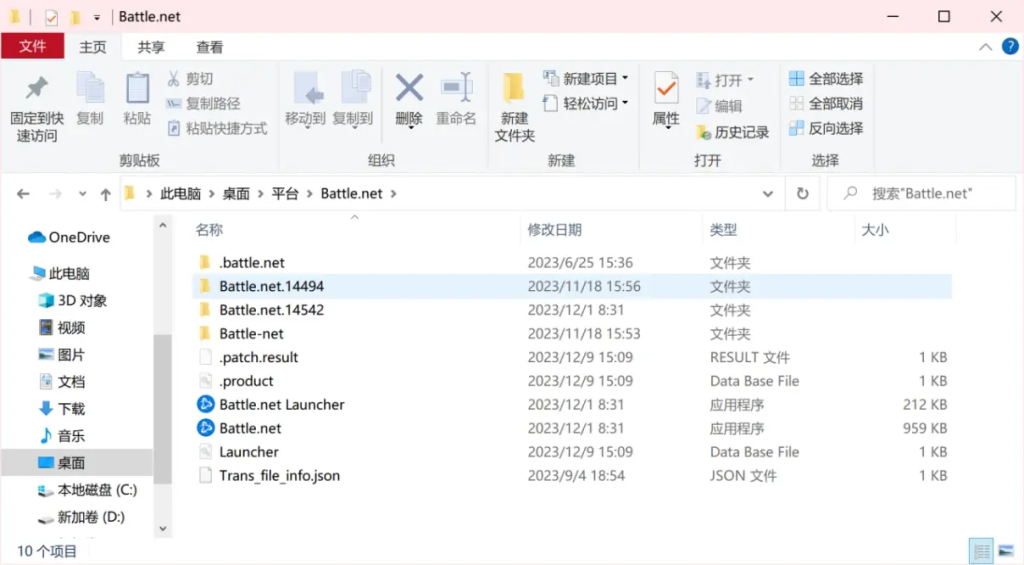The height and width of the screenshot is (565, 1024).
Task: Select OneDrive in the navigation pane
Action: coord(69,237)
